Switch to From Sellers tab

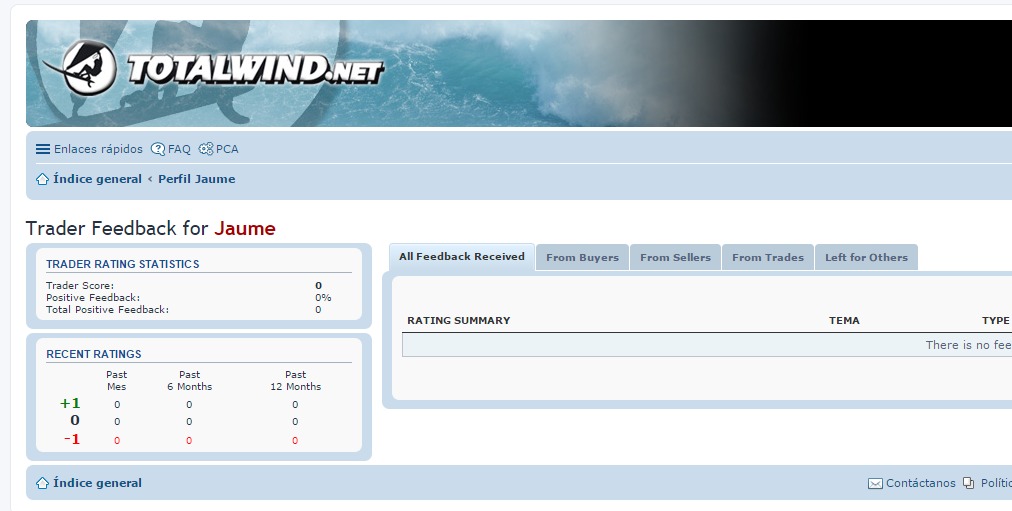point(675,257)
